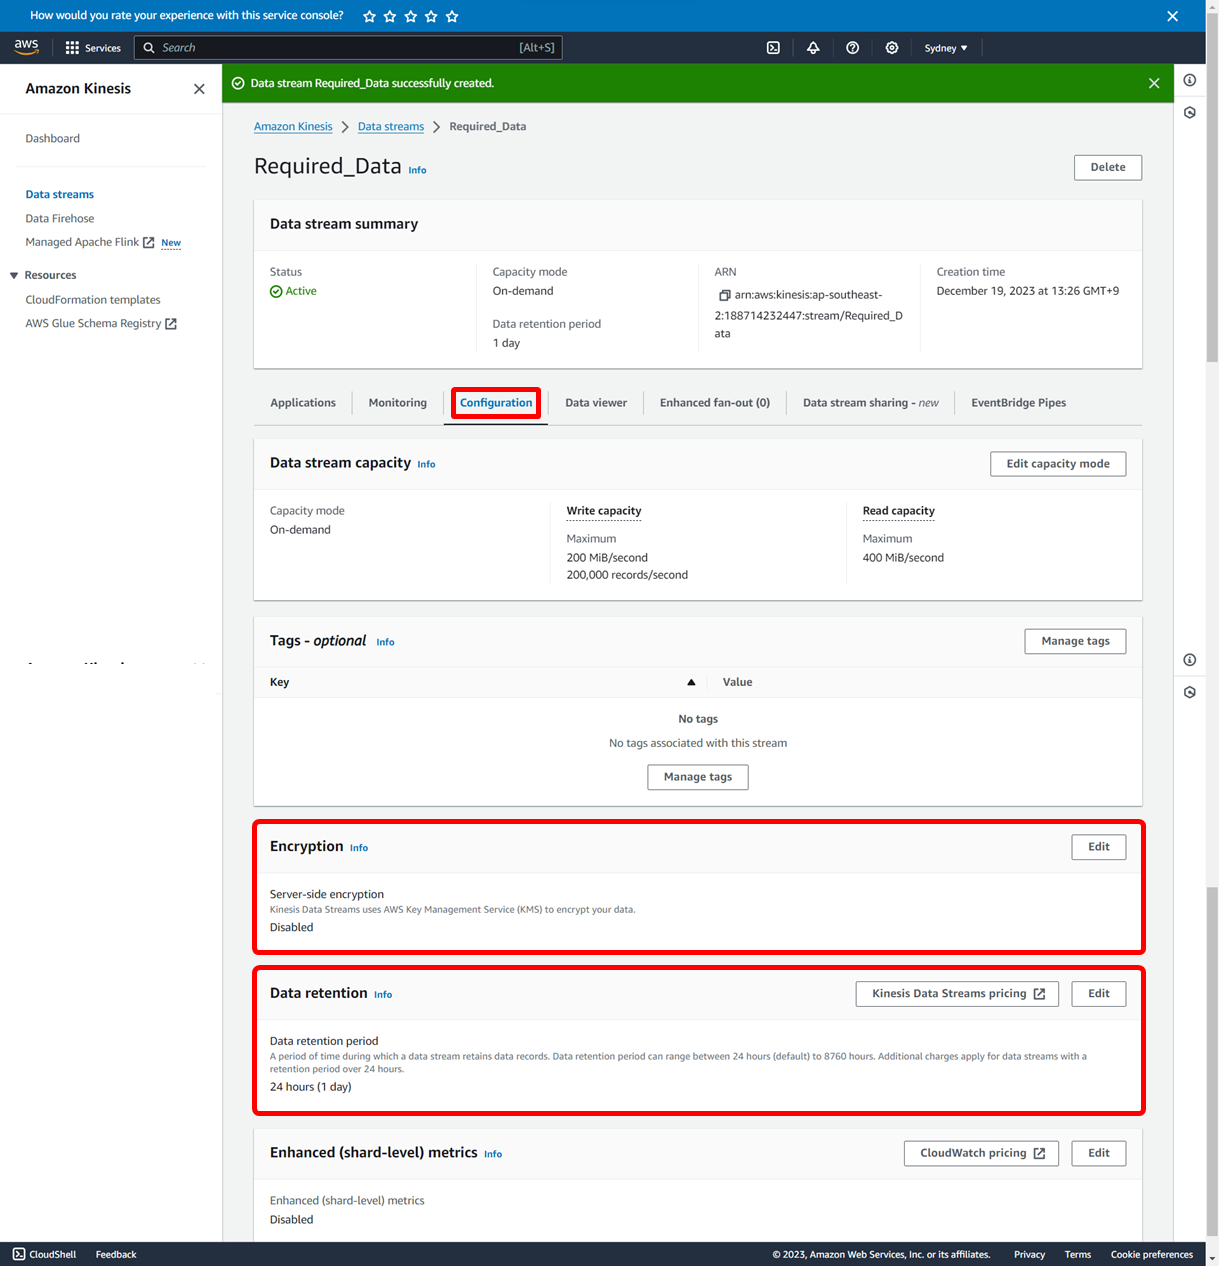Image resolution: width=1219 pixels, height=1266 pixels.
Task: Open the settings gear icon
Action: click(892, 48)
